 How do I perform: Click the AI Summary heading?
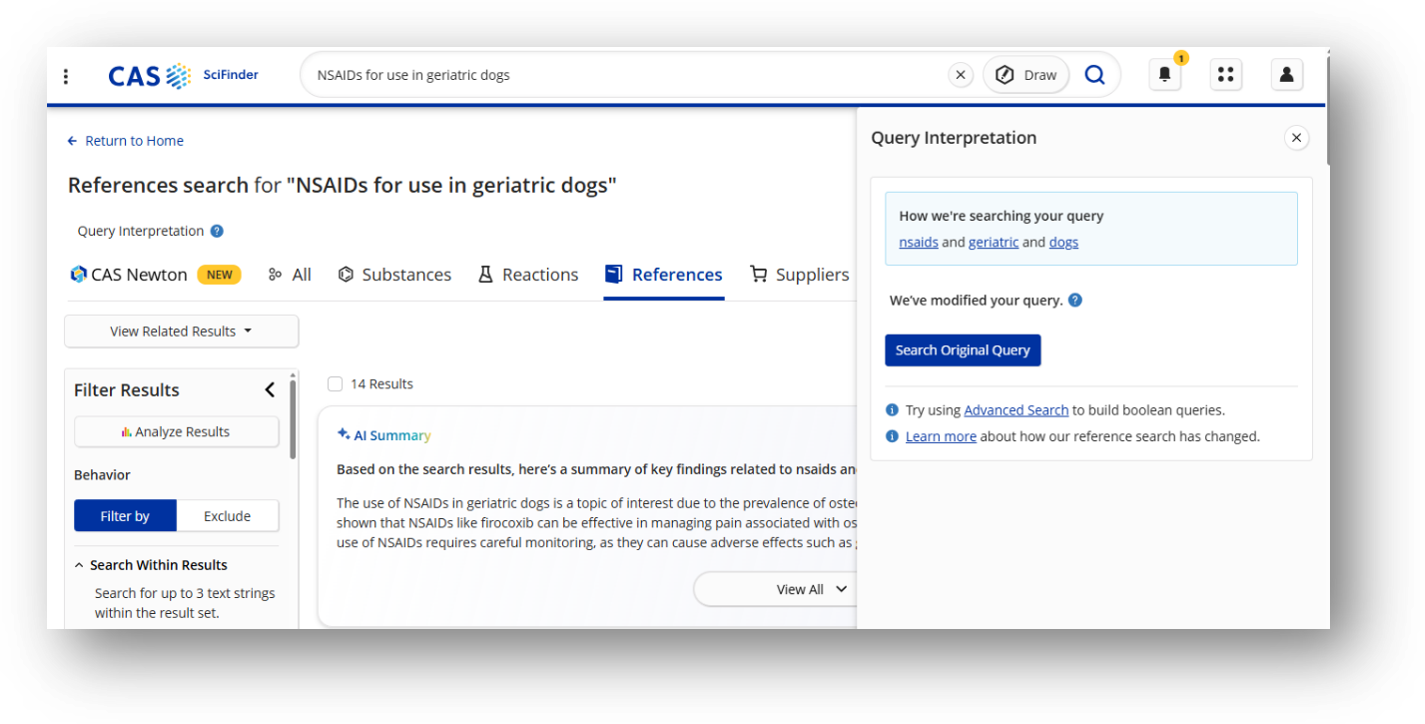pos(384,435)
